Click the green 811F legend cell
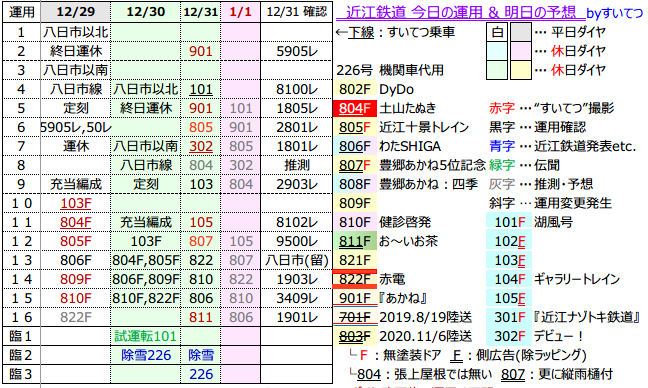 coord(355,241)
